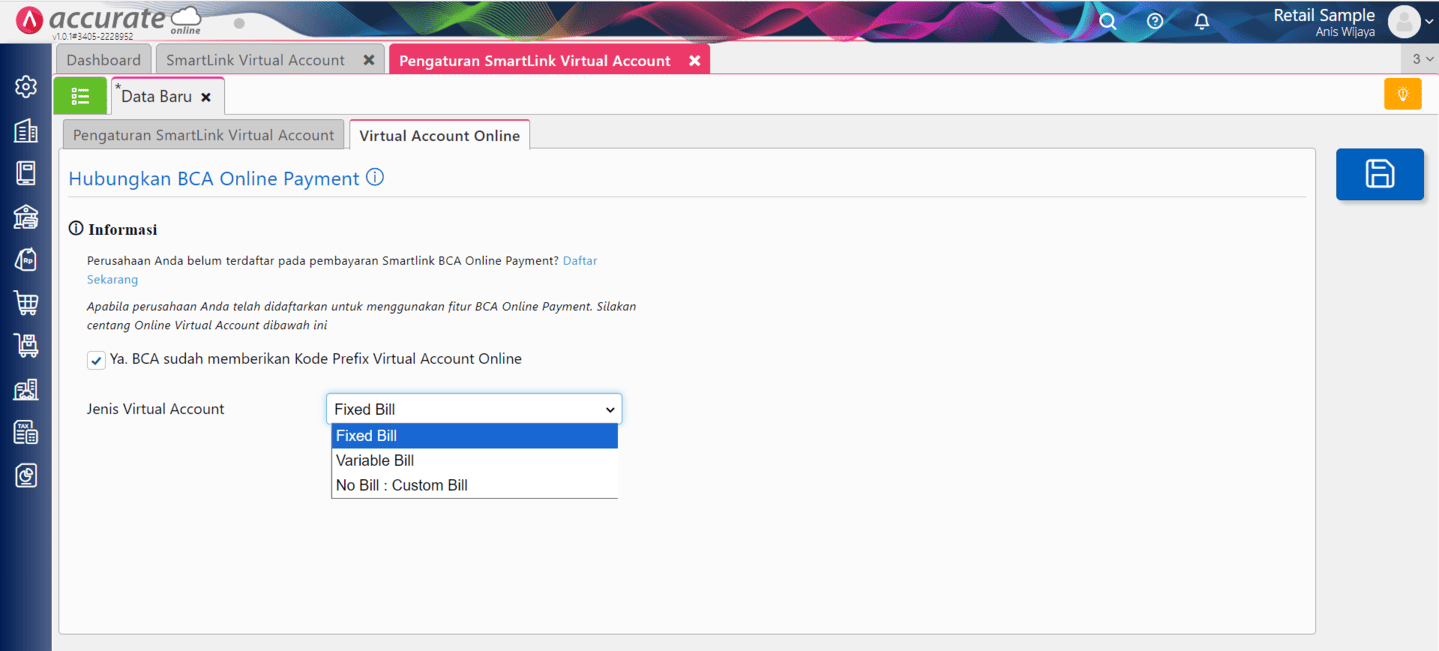
Task: Open the Virtual Account Online sub-tab
Action: pos(440,135)
